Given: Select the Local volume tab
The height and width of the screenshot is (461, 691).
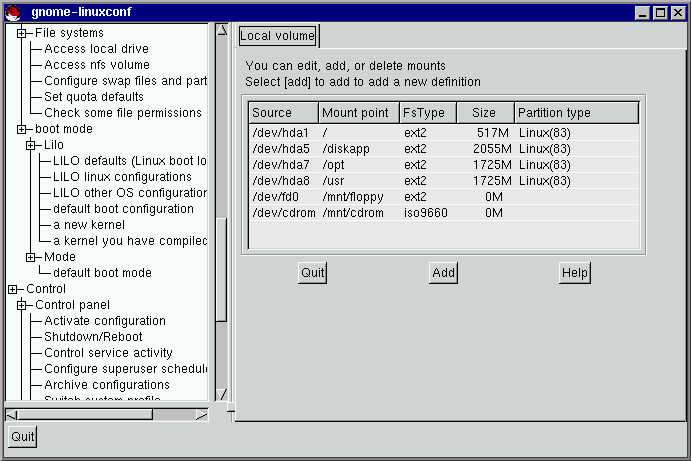Looking at the screenshot, I should (277, 36).
